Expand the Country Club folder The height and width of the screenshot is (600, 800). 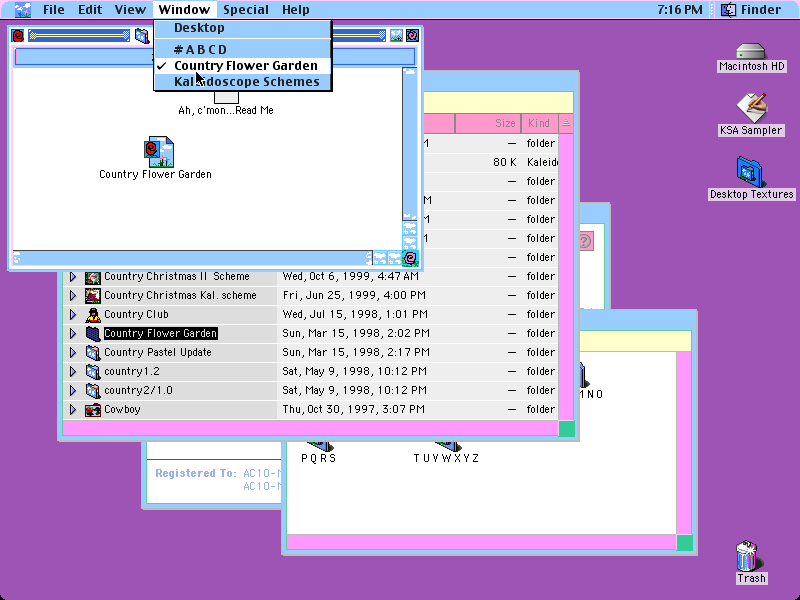click(73, 314)
